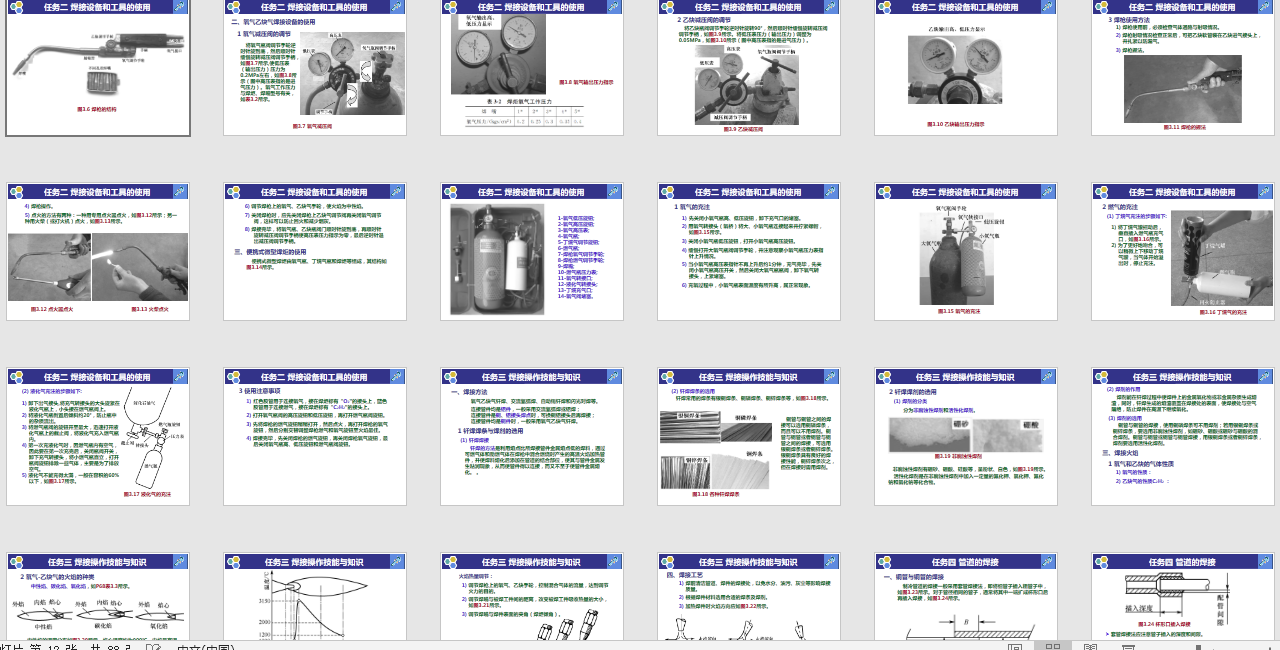Choose the slide with 图1.11 焊枪的握法
The height and width of the screenshot is (650, 1280).
1183,67
